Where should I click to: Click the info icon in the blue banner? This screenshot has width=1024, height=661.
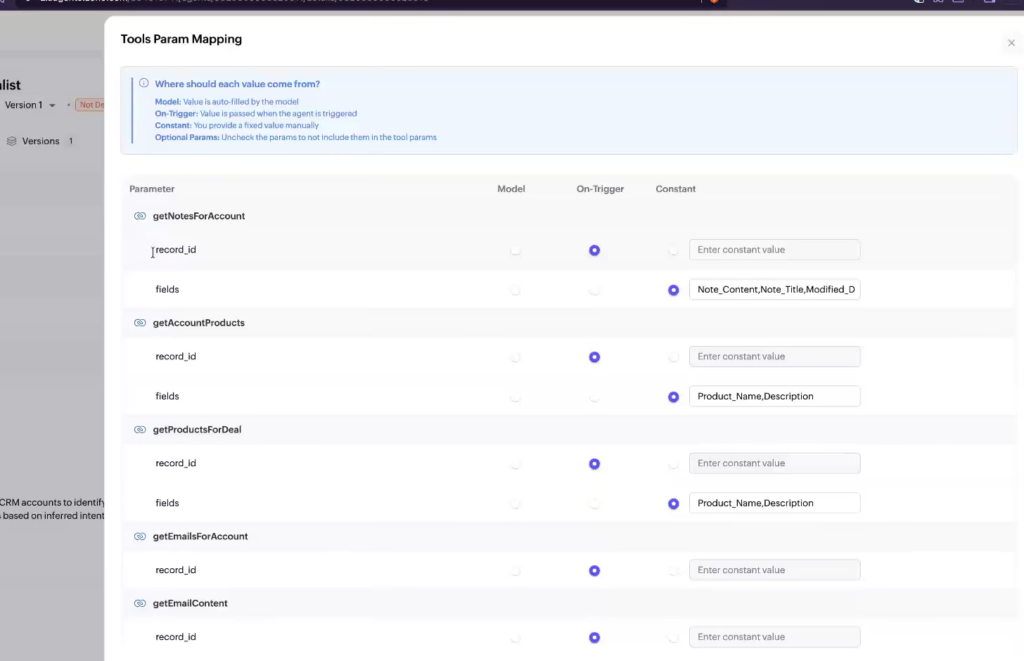point(144,84)
